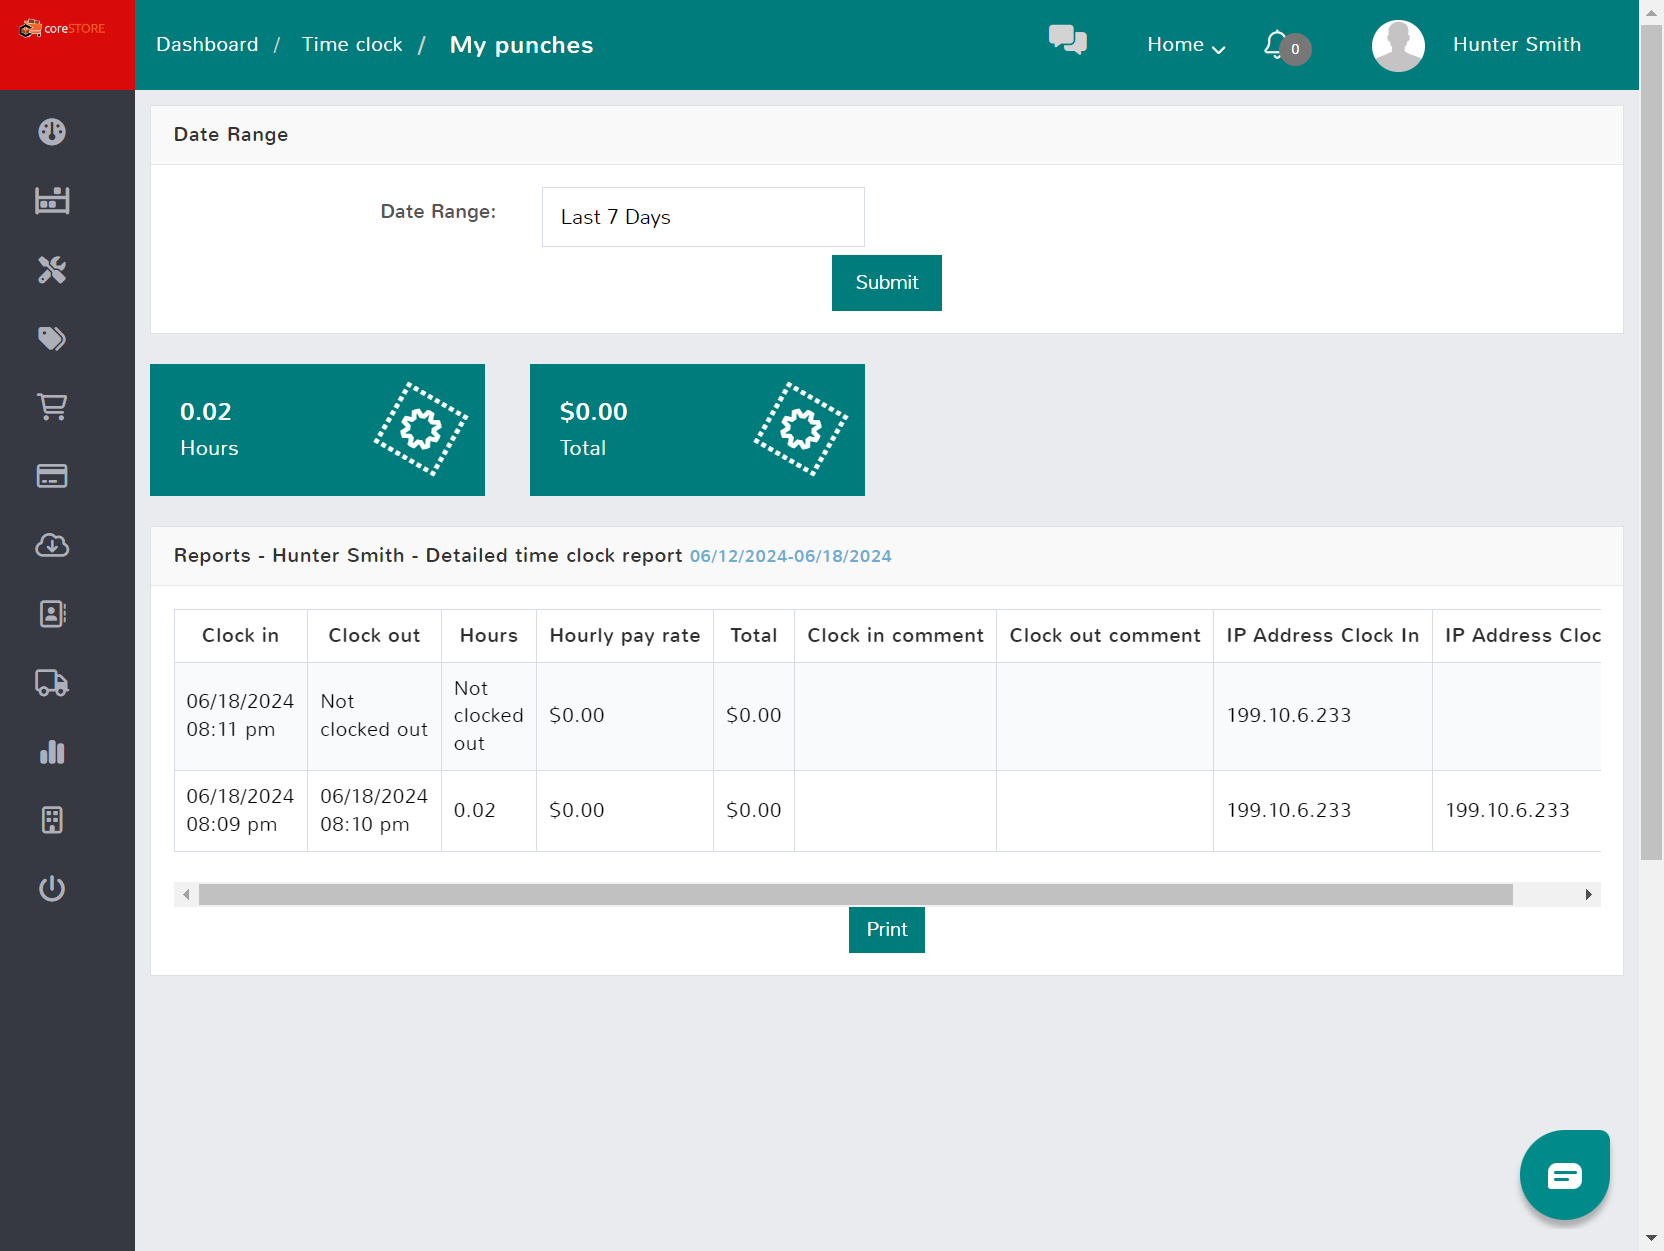1664x1251 pixels.
Task: Expand the Home dropdown menu
Action: coord(1186,45)
